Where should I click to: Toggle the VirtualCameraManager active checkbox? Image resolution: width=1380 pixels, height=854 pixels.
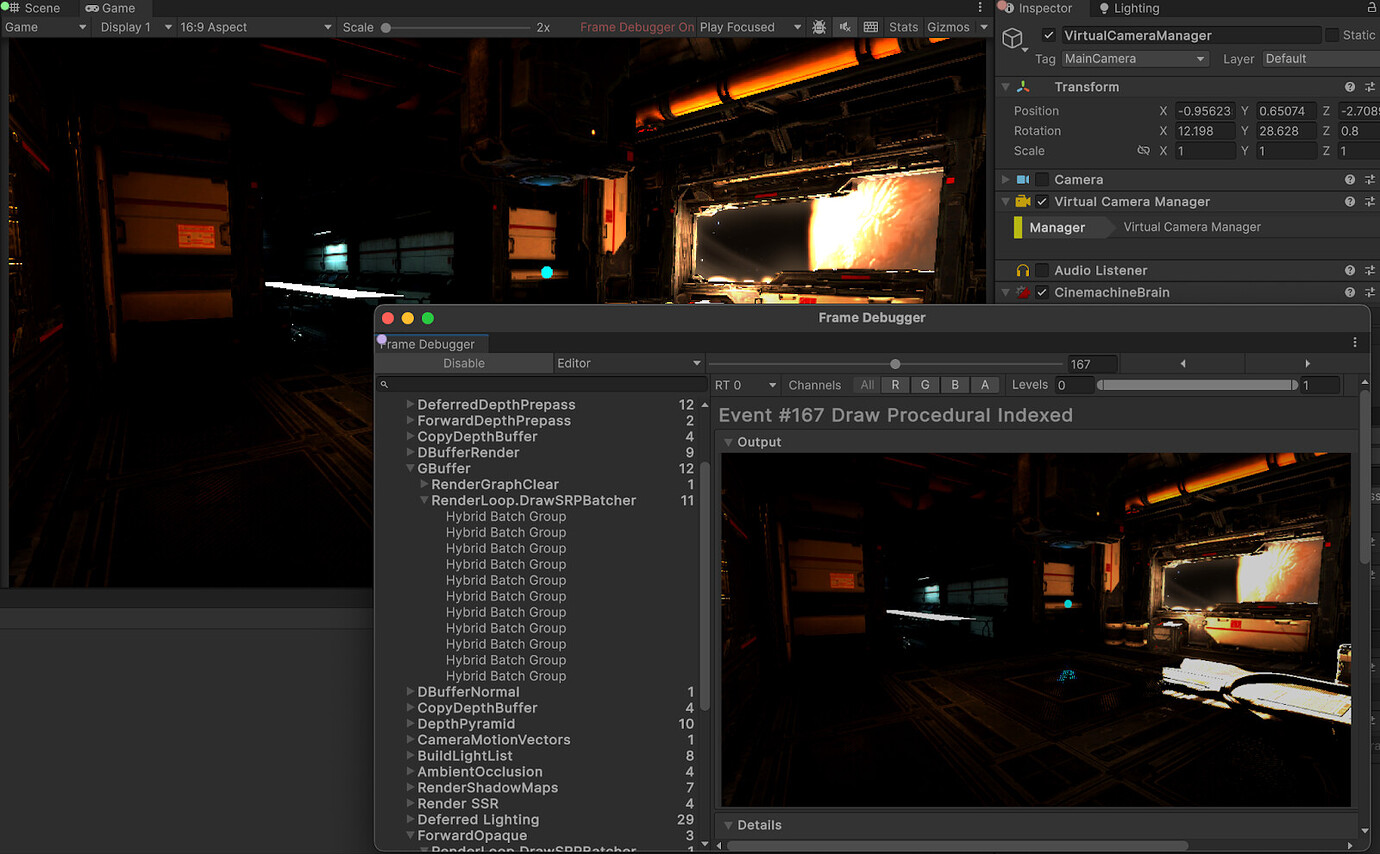(x=1046, y=34)
